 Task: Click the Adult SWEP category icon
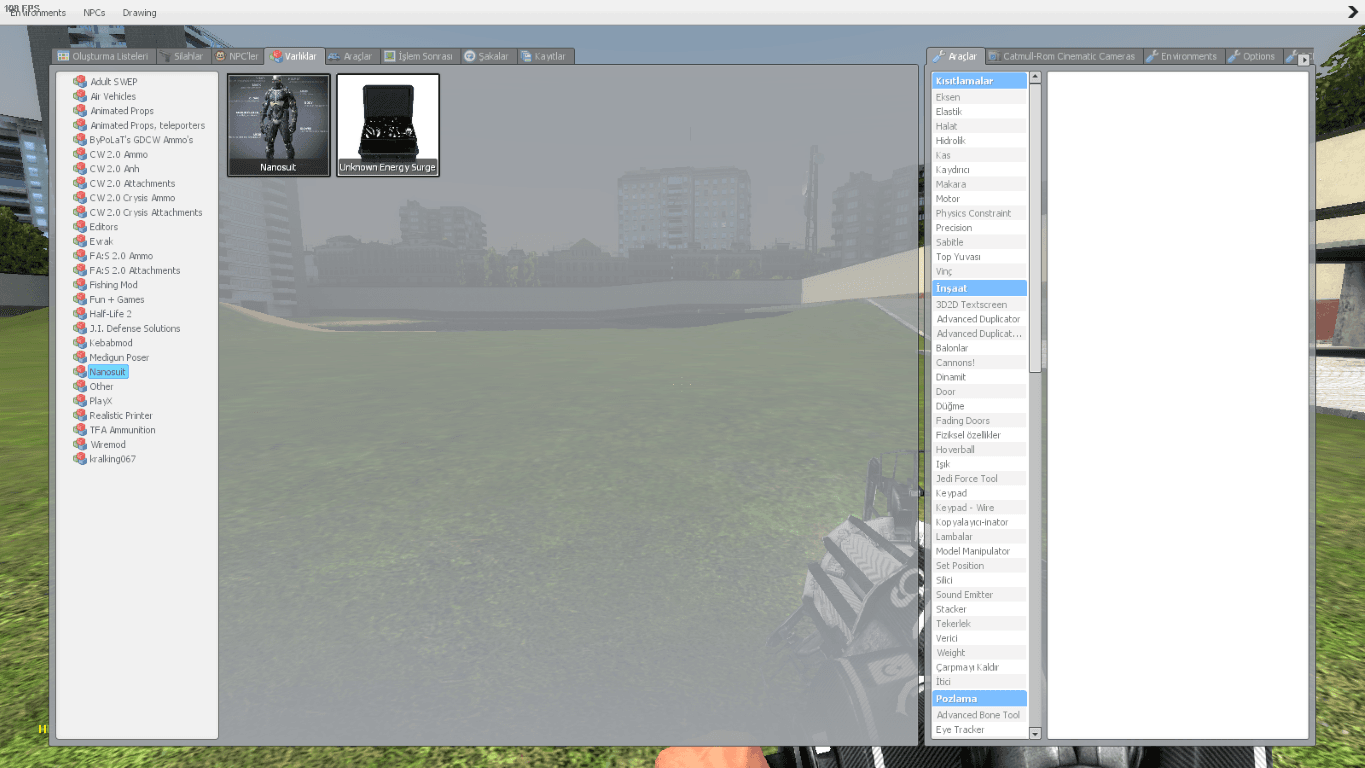coord(80,82)
